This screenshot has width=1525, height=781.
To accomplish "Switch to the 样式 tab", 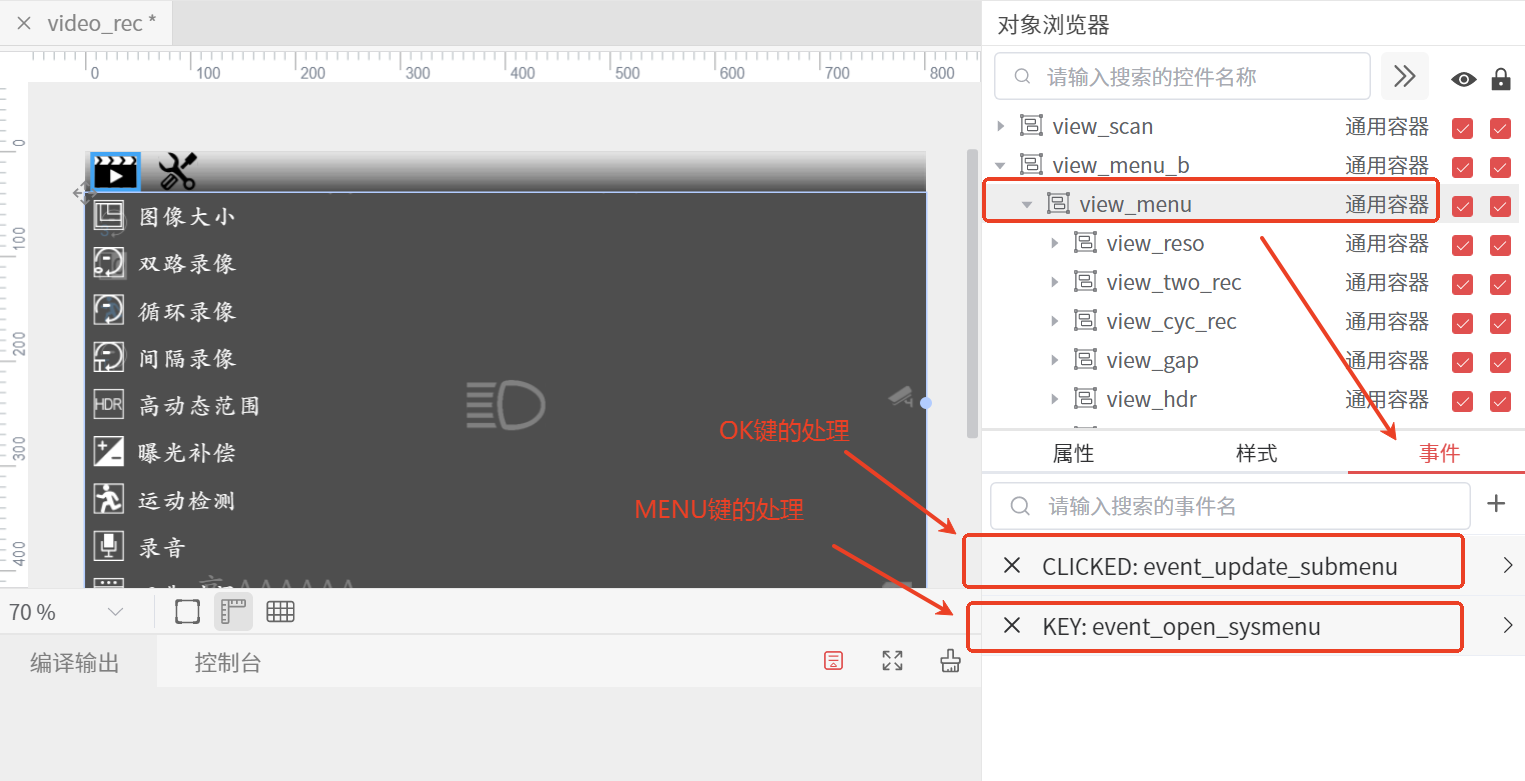I will click(1257, 453).
